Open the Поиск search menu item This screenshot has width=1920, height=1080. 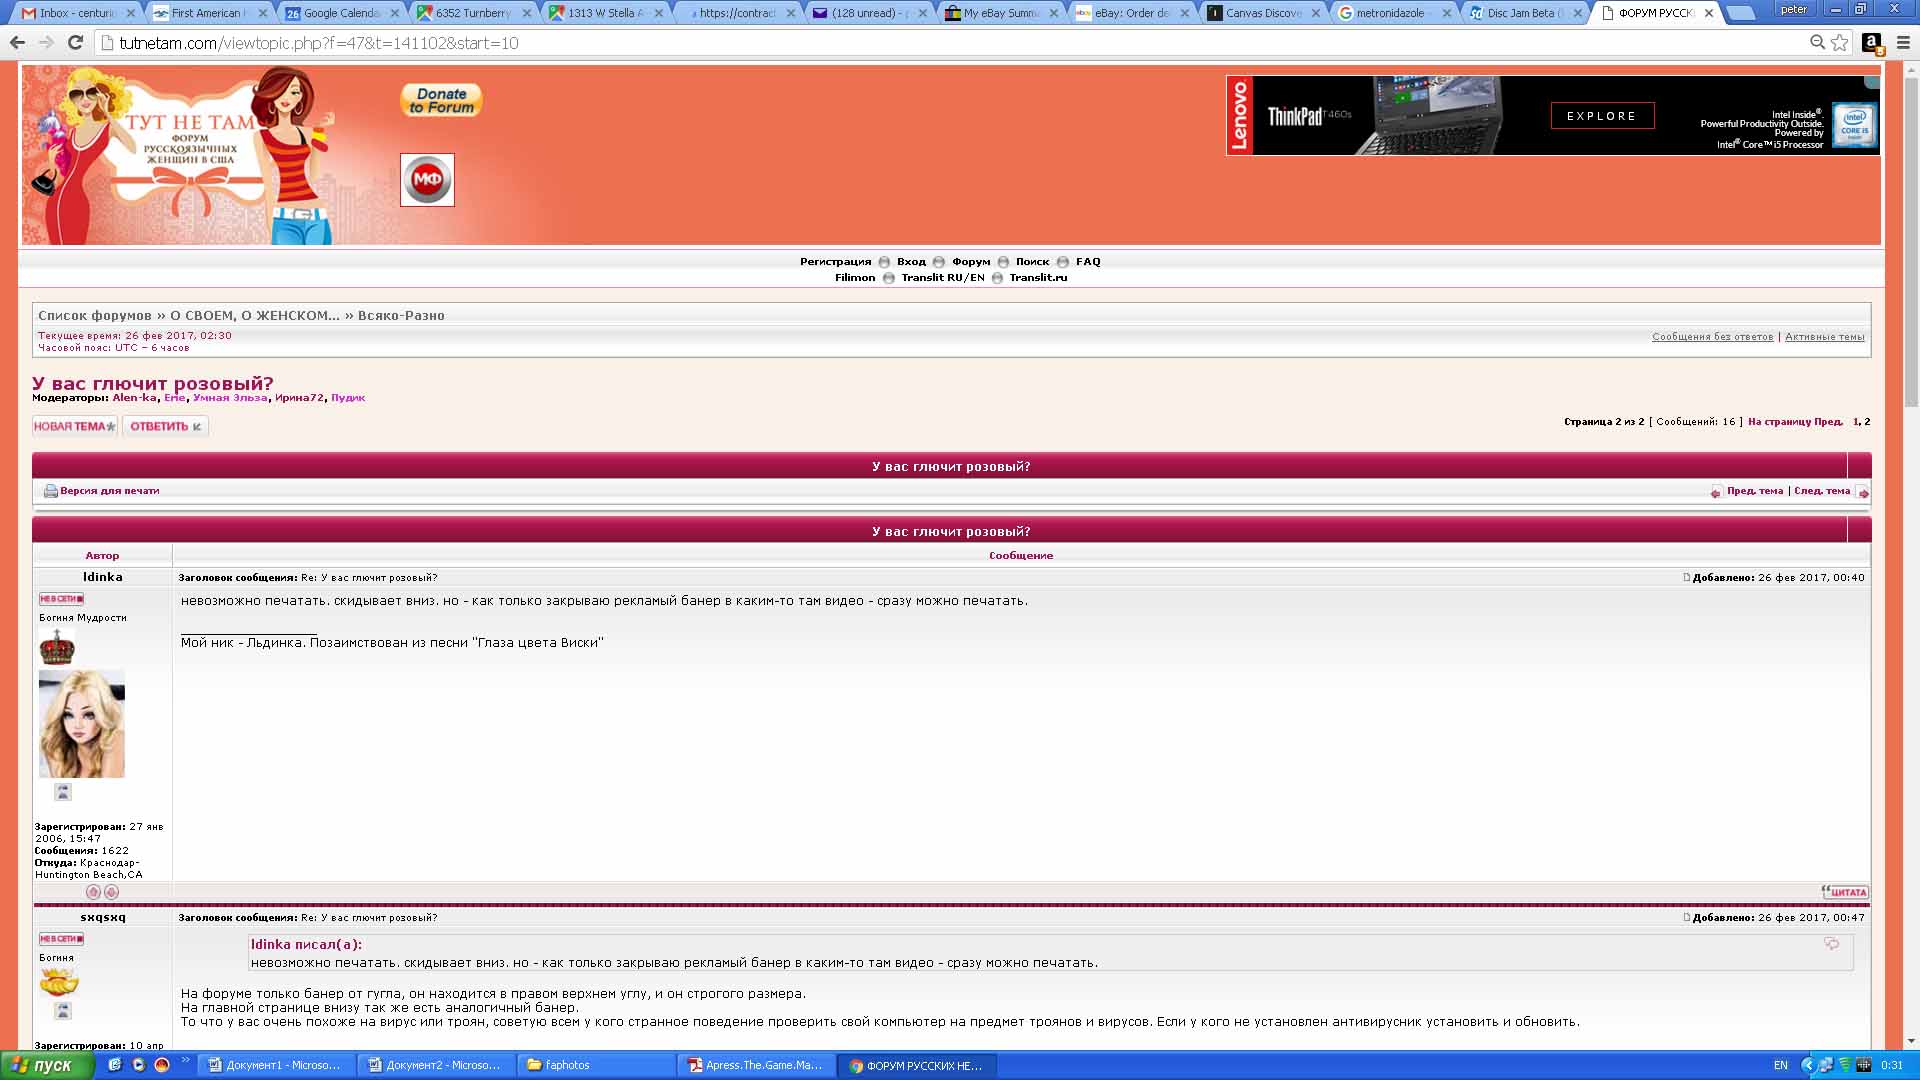pos(1032,262)
